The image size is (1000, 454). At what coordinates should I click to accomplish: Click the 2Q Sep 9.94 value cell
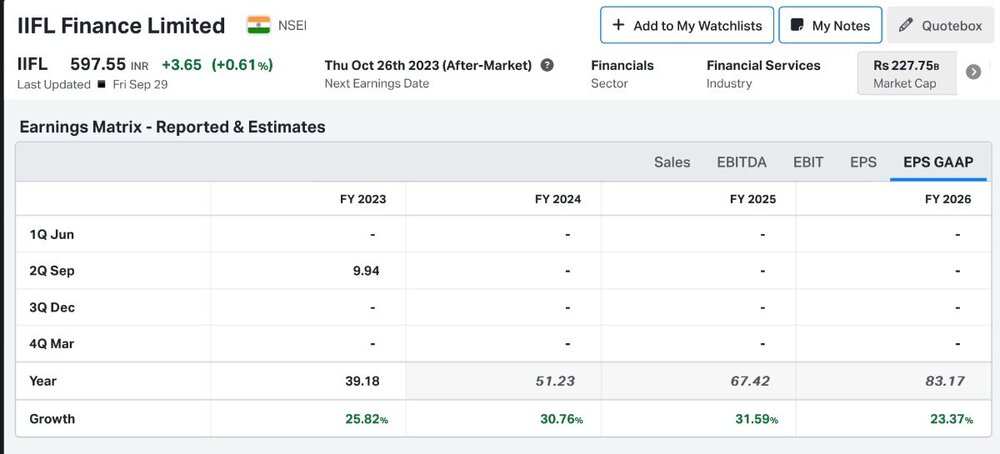[308, 270]
